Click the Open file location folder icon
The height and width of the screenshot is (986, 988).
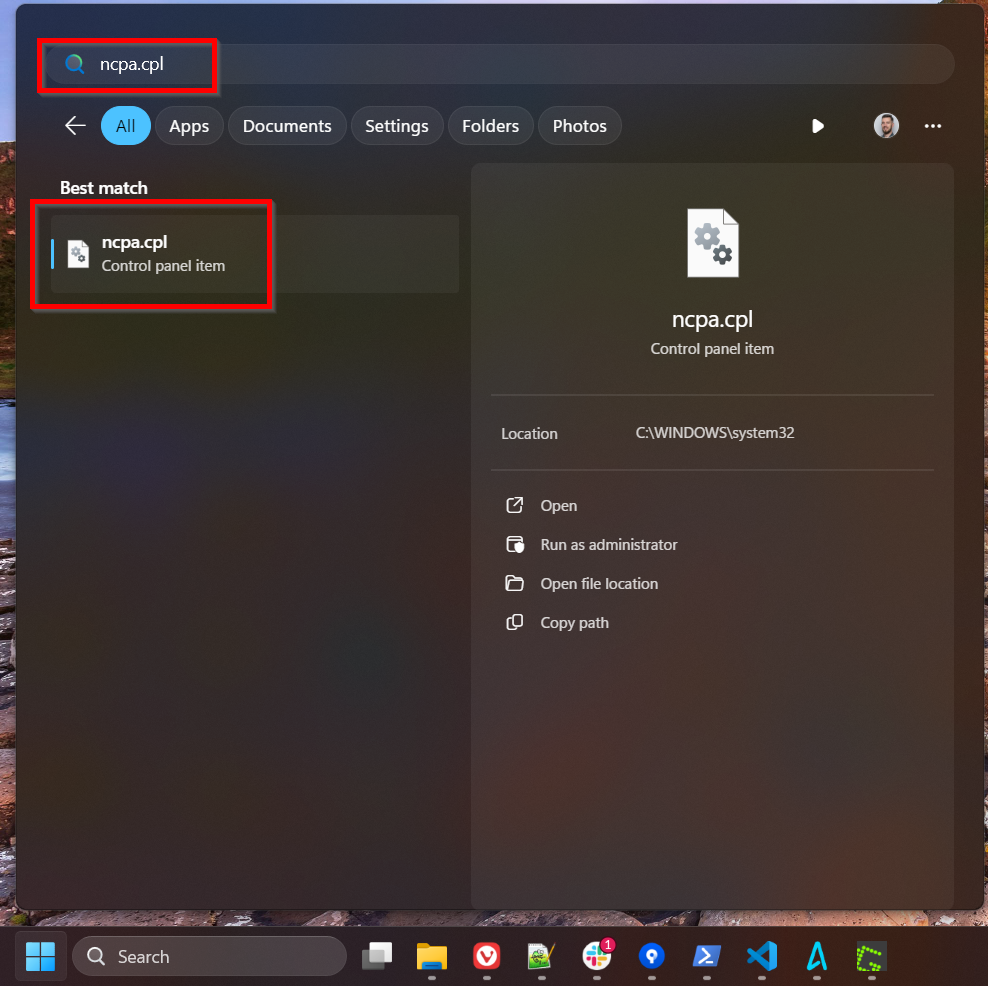click(x=514, y=583)
